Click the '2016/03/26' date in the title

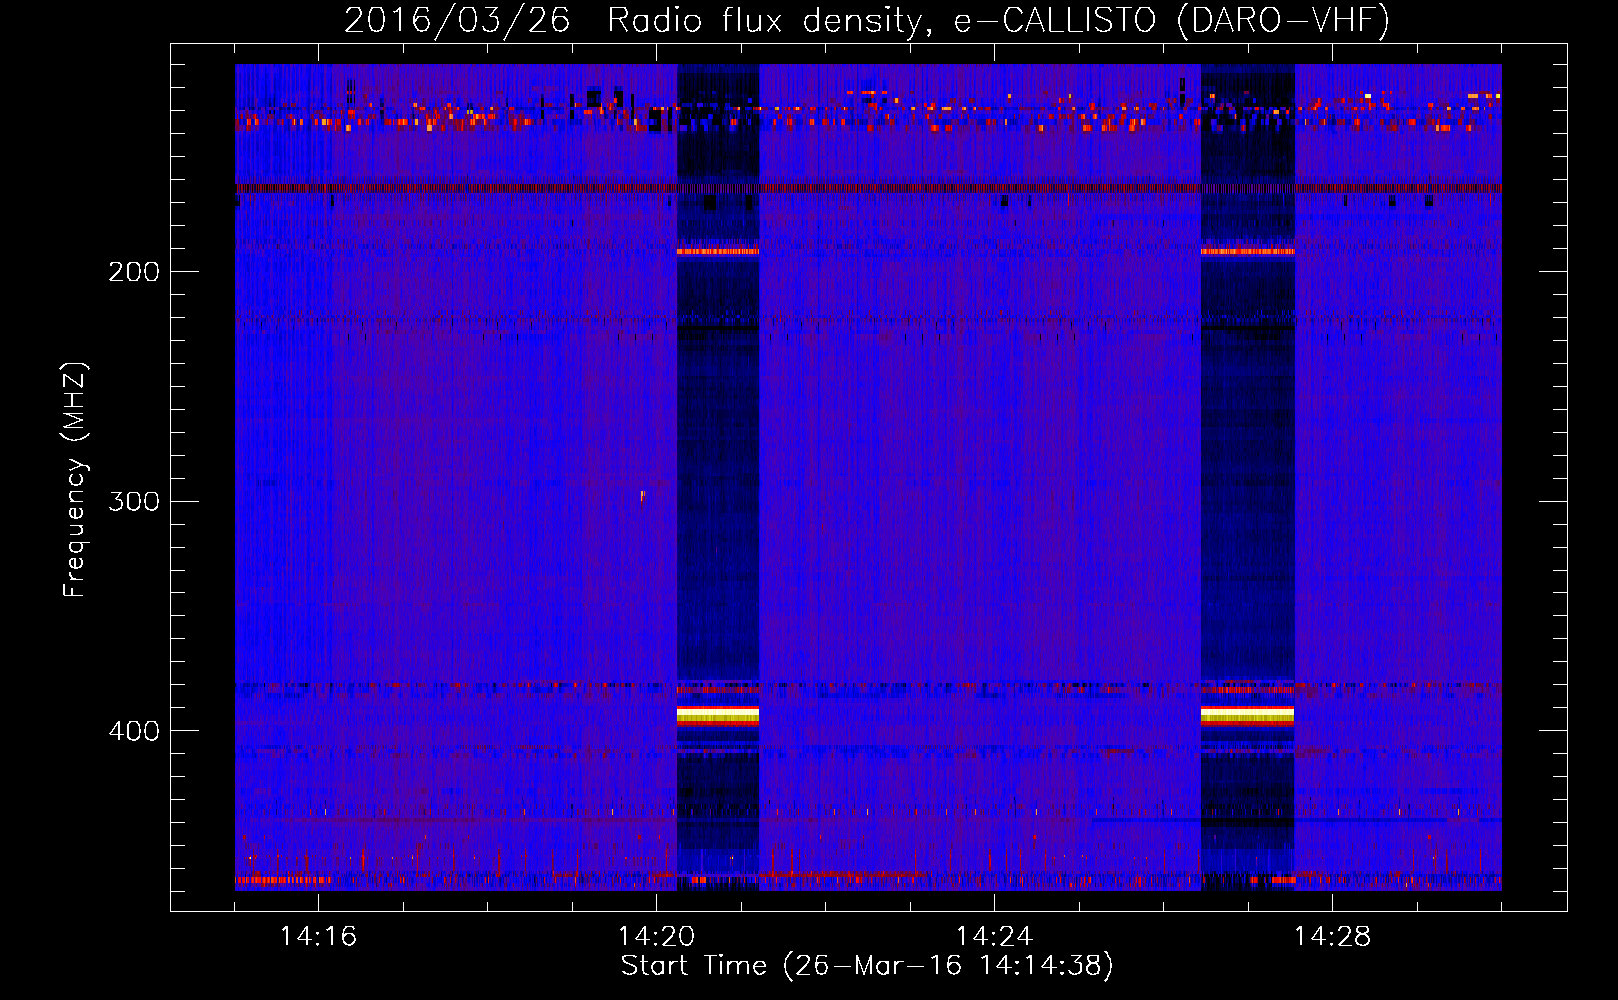pos(457,21)
